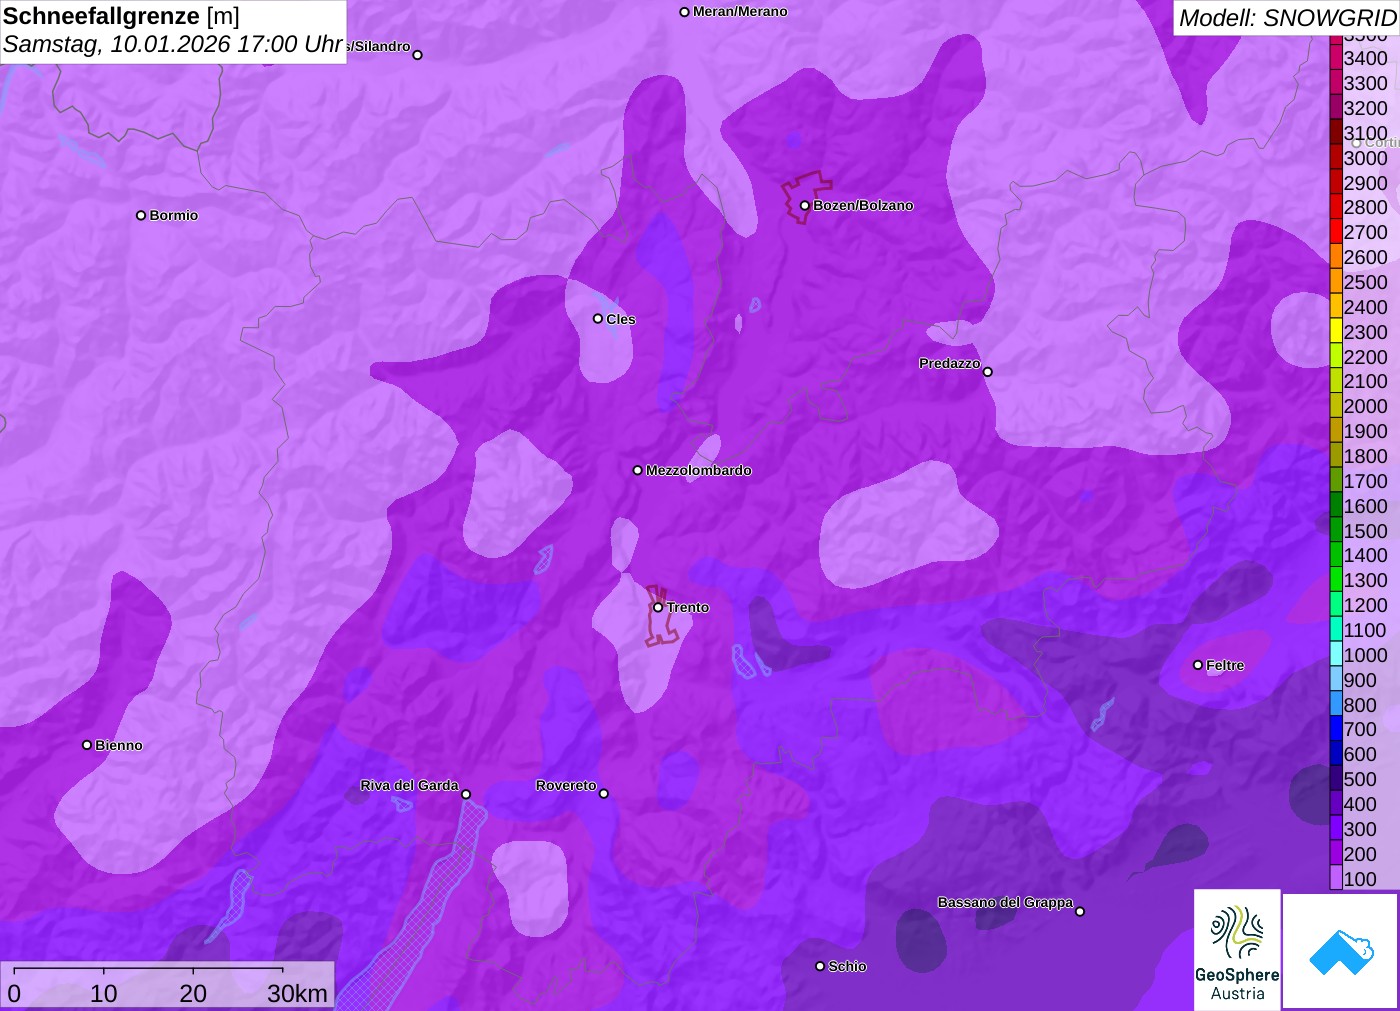Viewport: 1400px width, 1011px height.
Task: Click the '30km' scale bar label
Action: point(297,994)
